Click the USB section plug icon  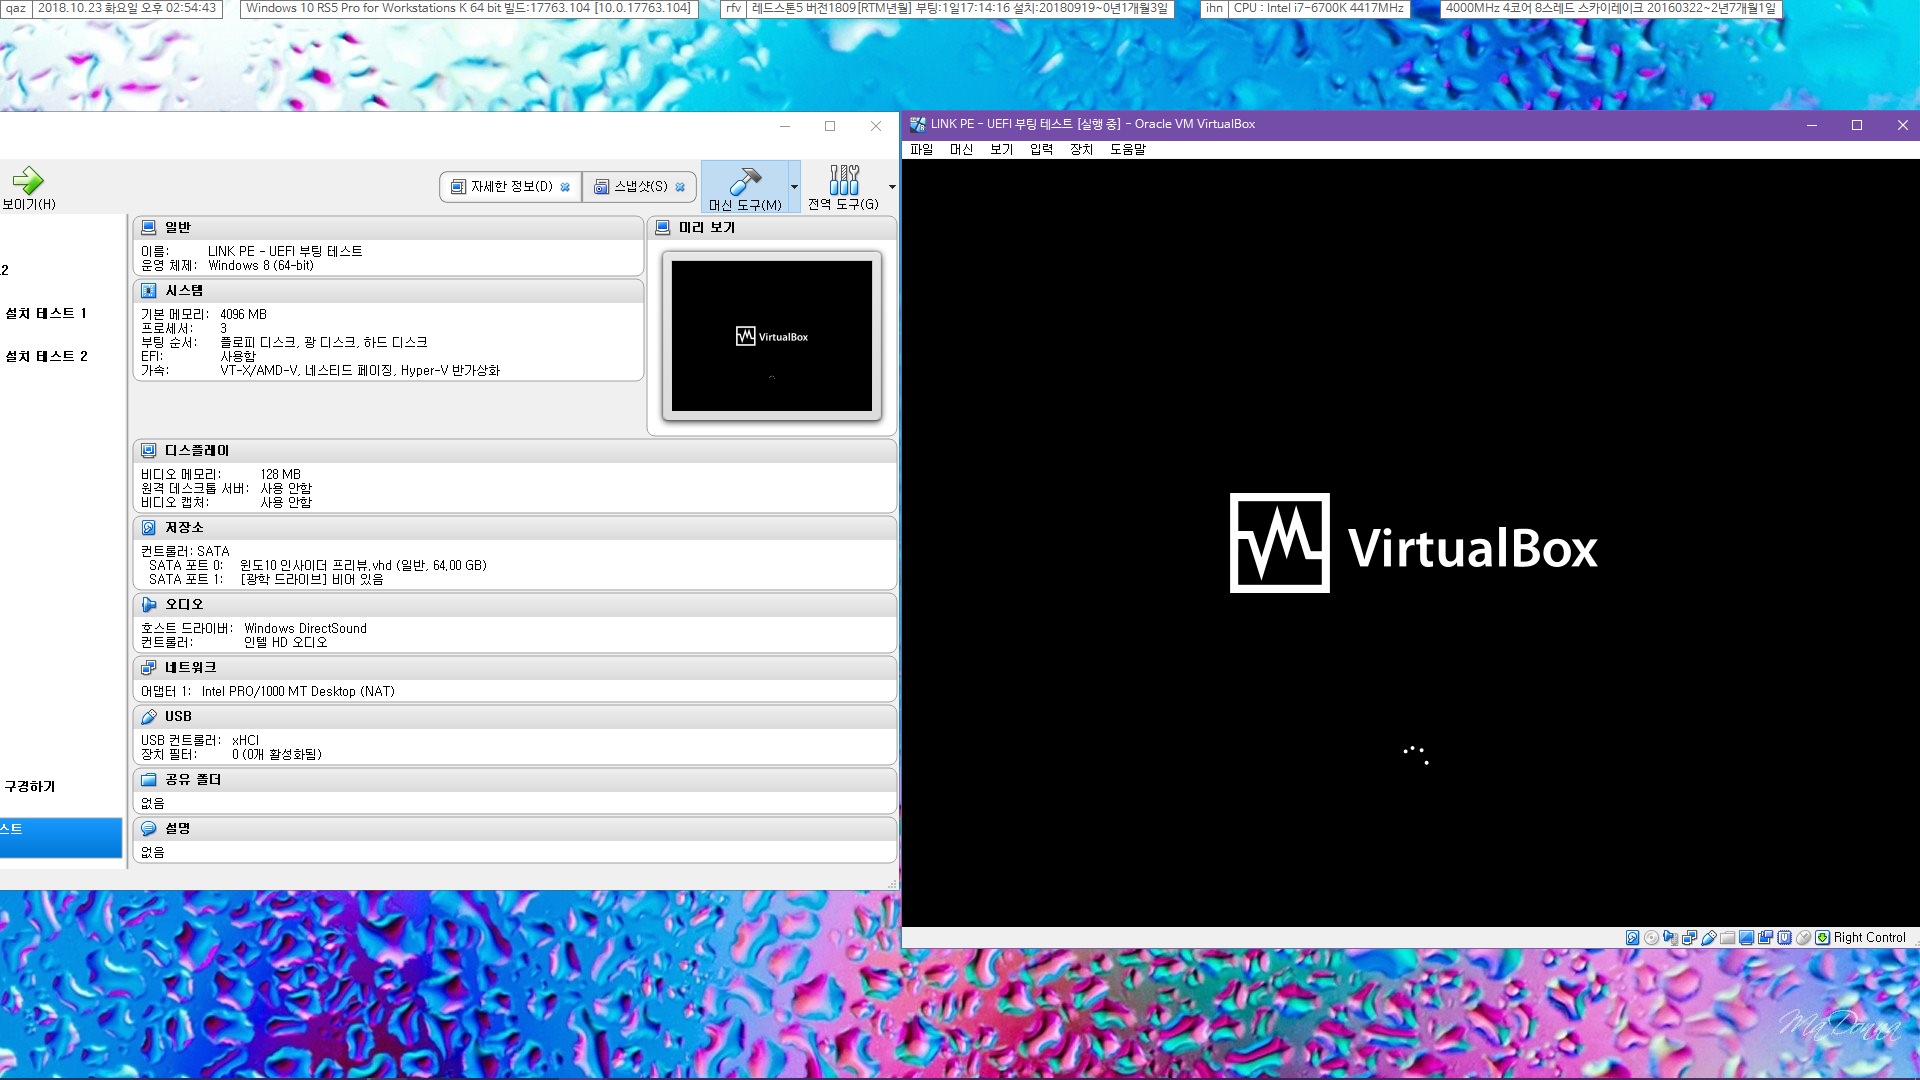(148, 716)
